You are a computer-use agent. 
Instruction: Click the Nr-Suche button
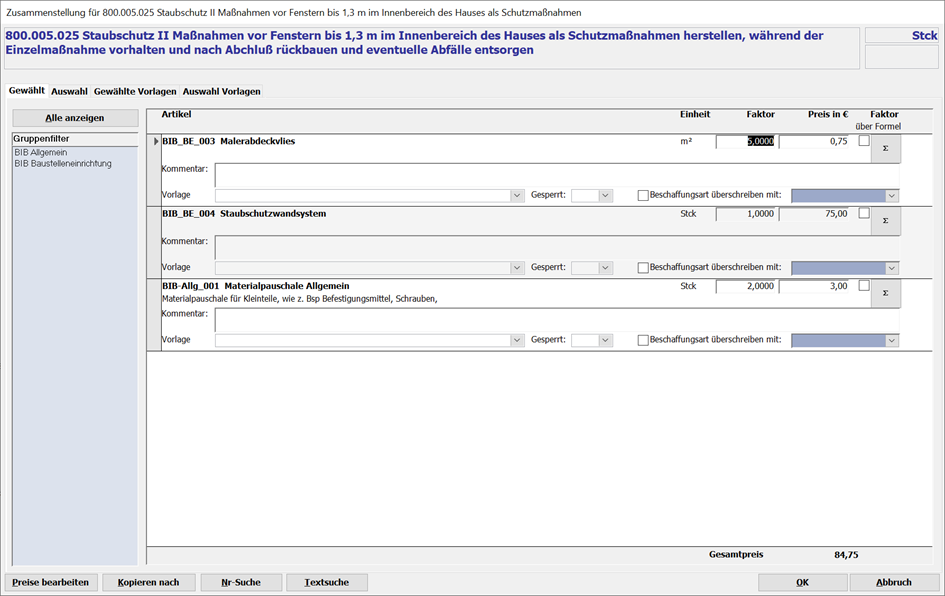pyautogui.click(x=241, y=582)
